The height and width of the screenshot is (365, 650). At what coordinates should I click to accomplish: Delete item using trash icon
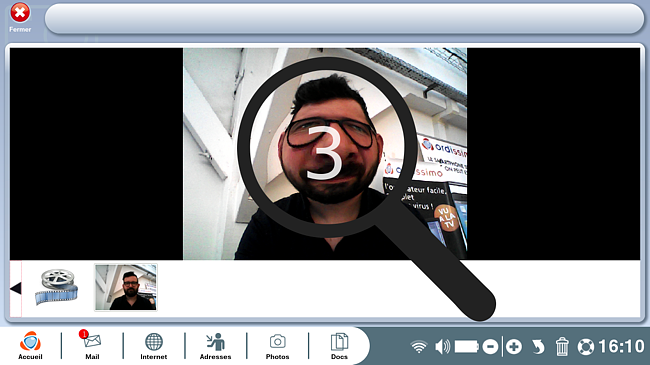[x=562, y=347]
